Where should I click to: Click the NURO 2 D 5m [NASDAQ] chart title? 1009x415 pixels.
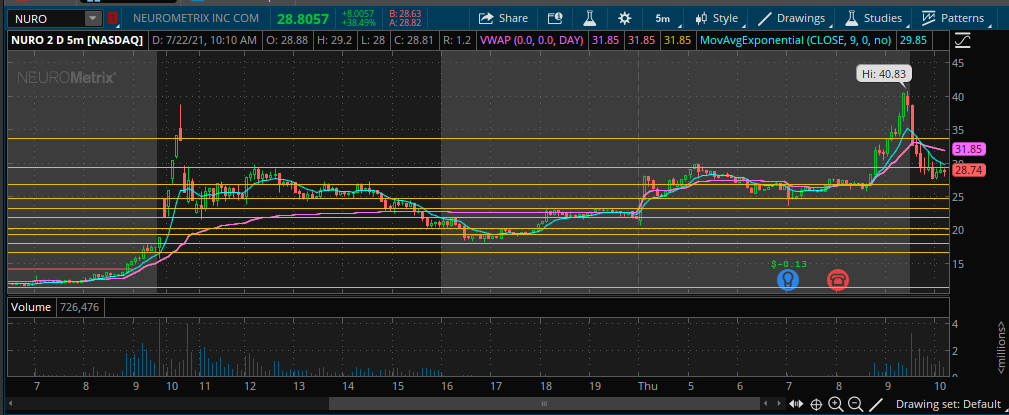(x=76, y=41)
